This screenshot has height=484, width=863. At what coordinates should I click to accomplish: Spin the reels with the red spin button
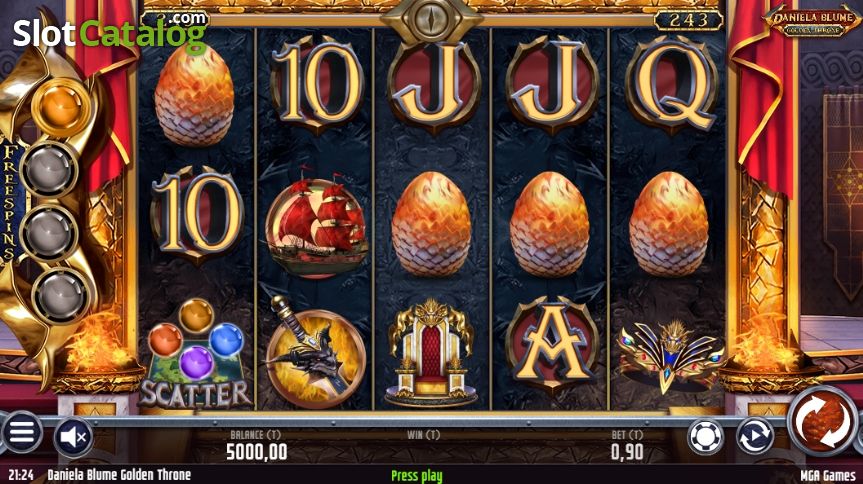[822, 421]
